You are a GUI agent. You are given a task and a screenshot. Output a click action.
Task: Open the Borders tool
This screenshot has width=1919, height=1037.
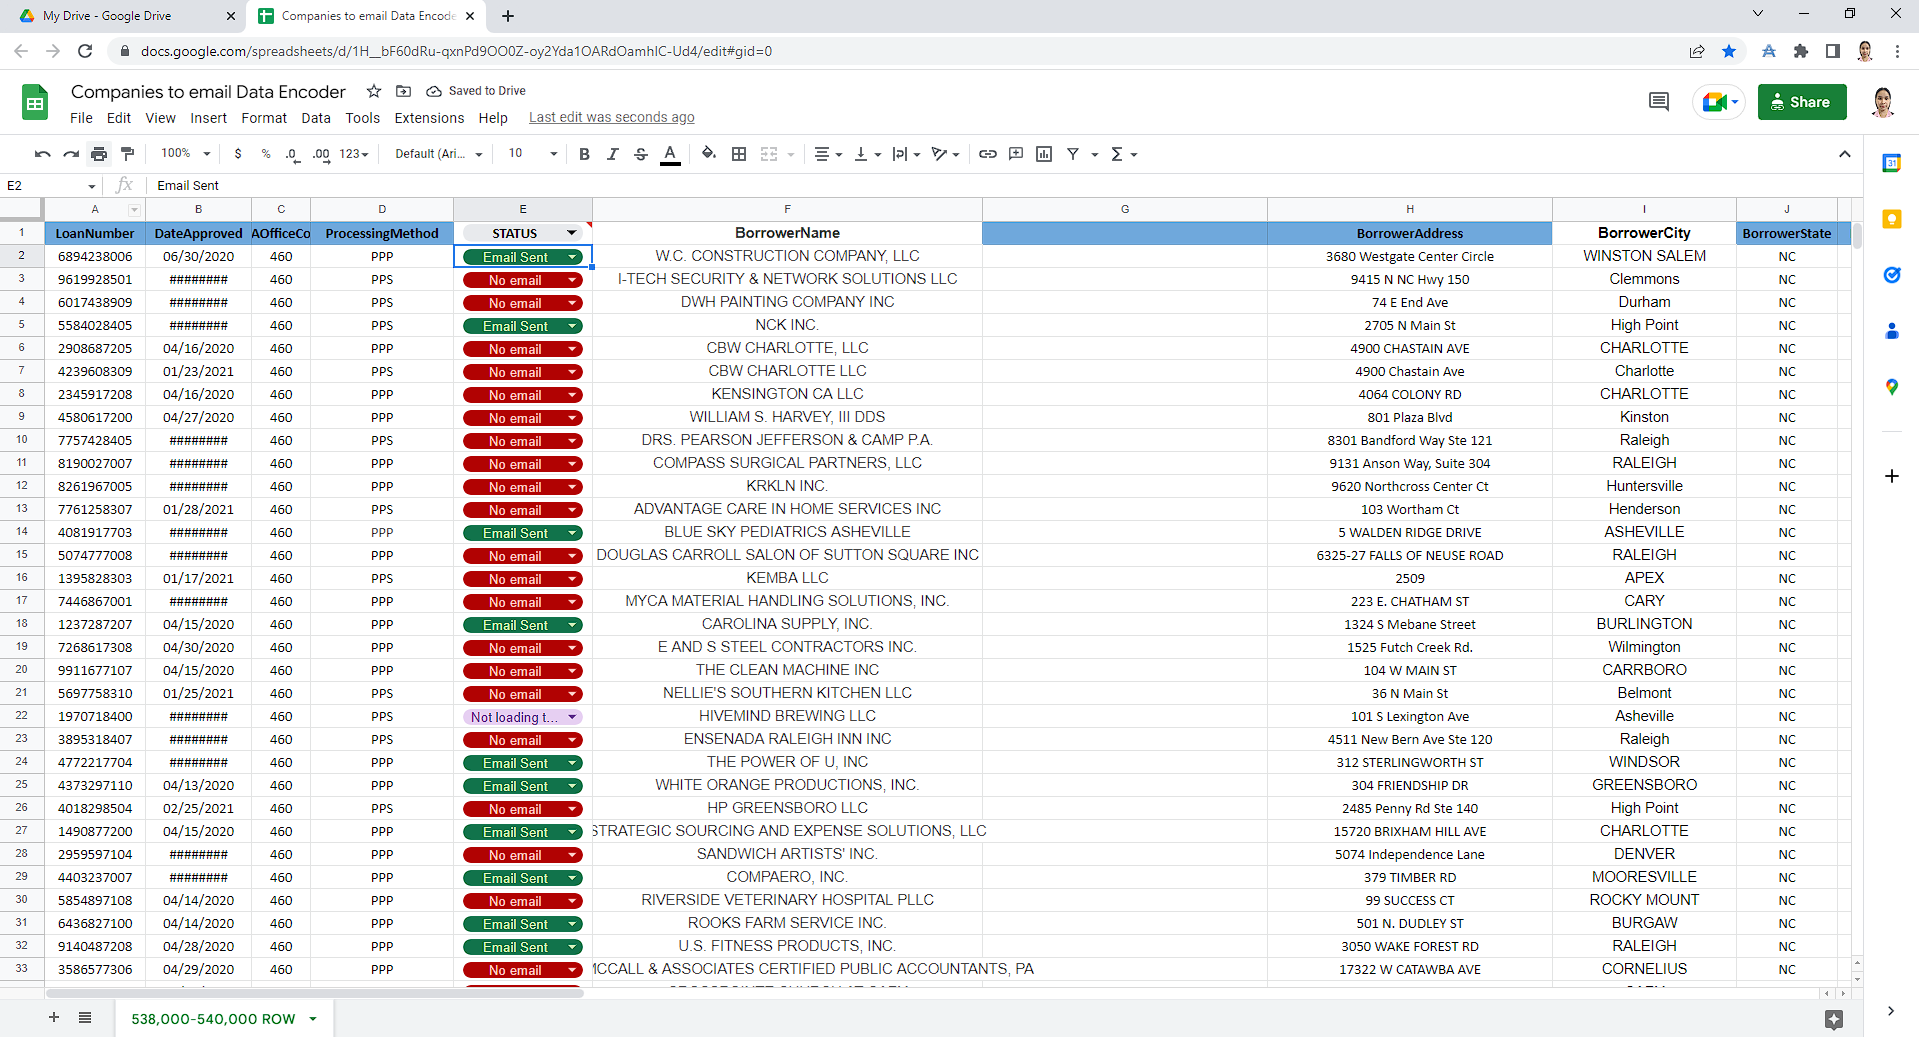pos(739,154)
